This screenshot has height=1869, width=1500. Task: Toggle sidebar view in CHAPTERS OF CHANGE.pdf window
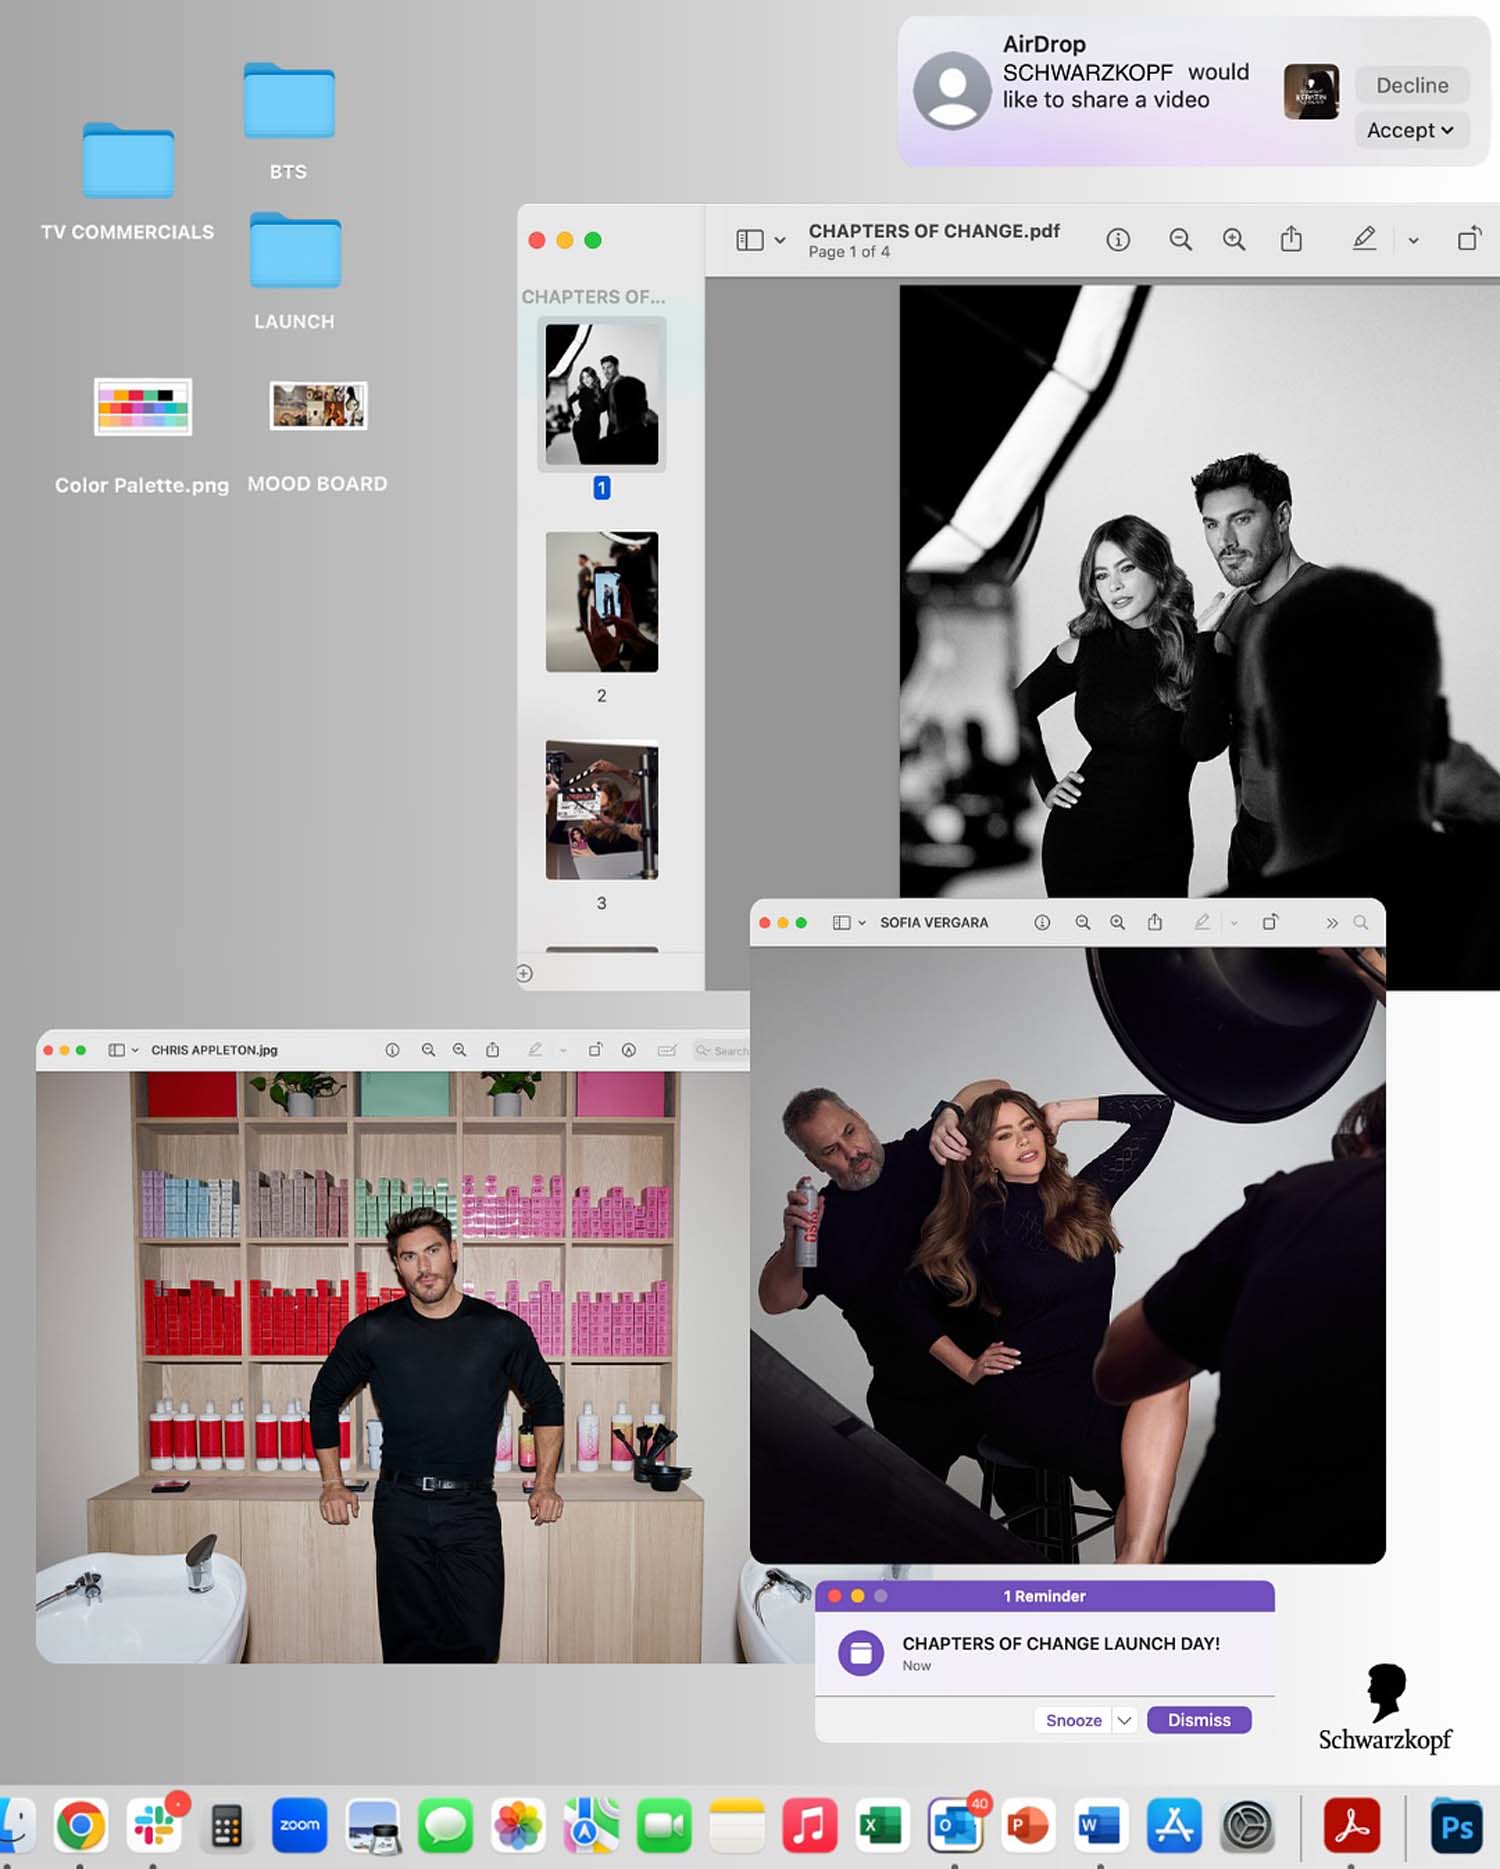750,240
